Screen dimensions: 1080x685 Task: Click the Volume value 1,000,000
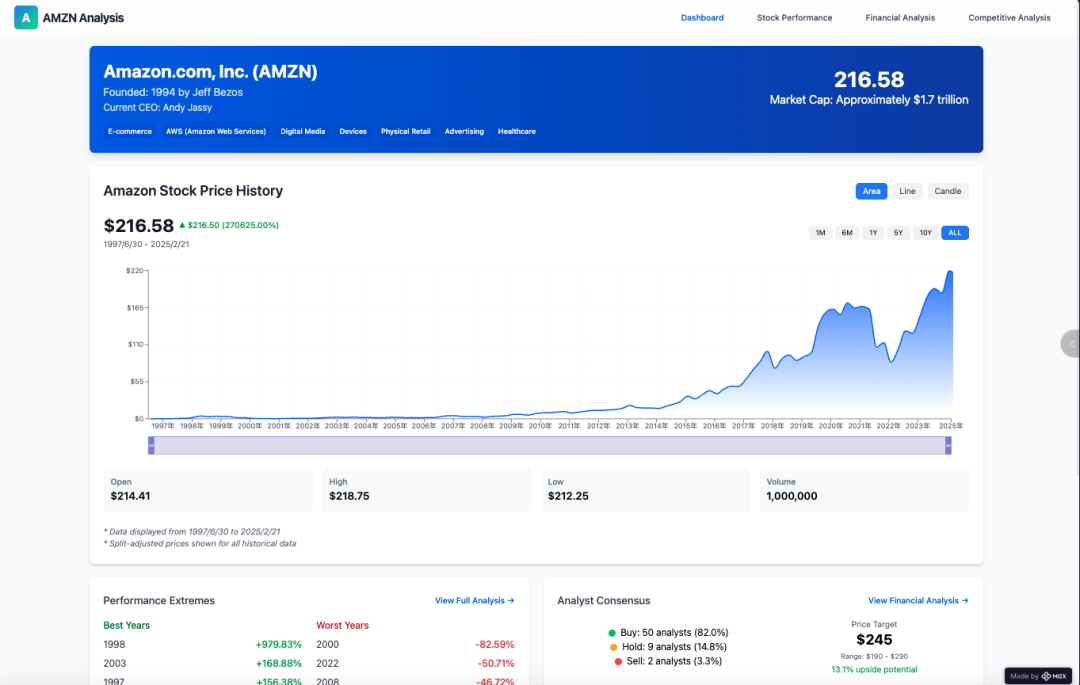pyautogui.click(x=792, y=496)
